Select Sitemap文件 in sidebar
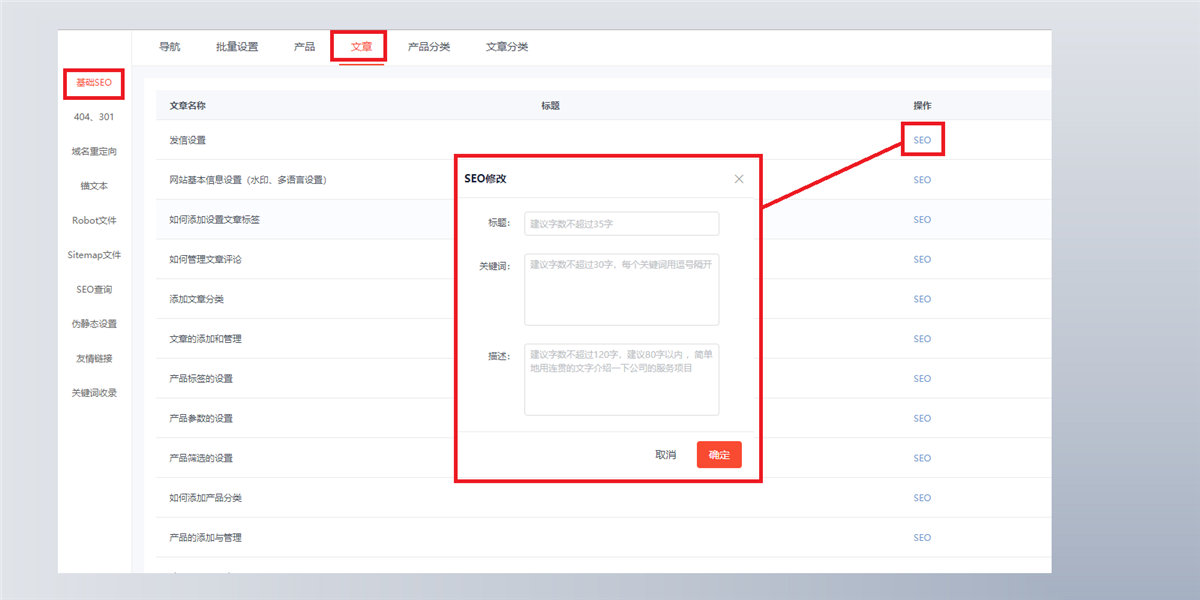Image resolution: width=1200 pixels, height=600 pixels. click(94, 255)
